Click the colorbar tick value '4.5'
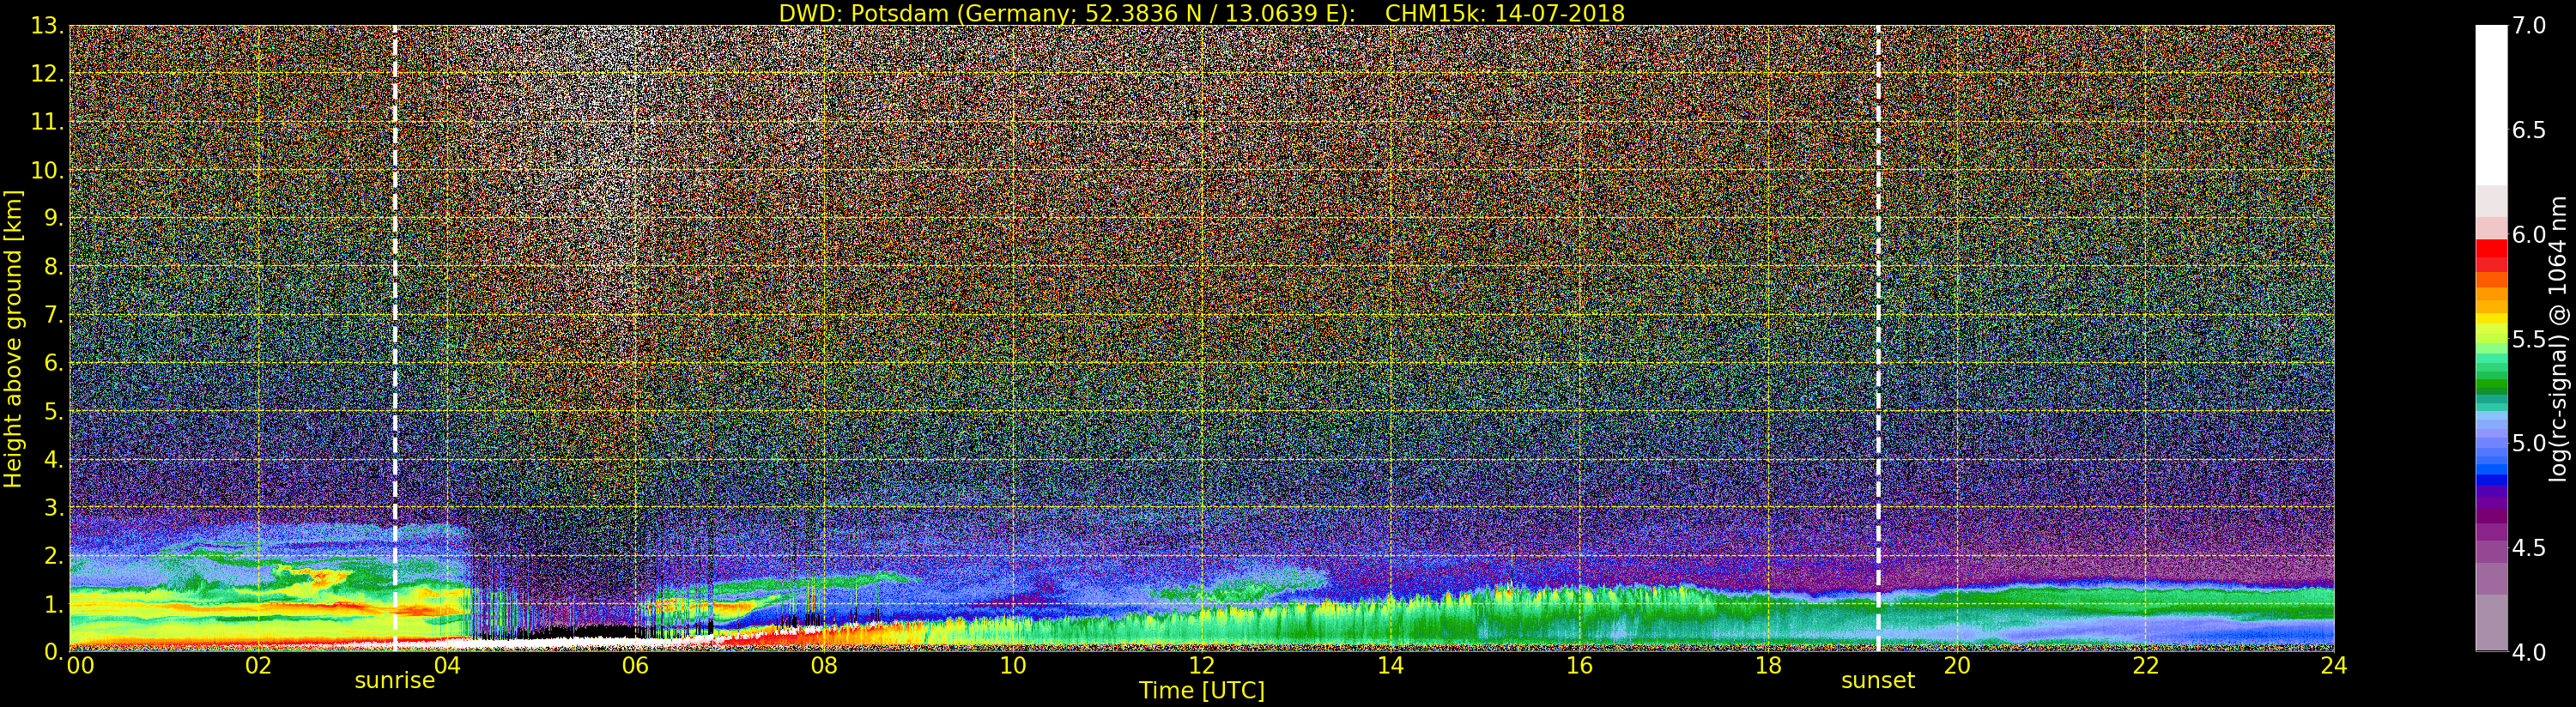Image resolution: width=2576 pixels, height=707 pixels. tap(2529, 548)
